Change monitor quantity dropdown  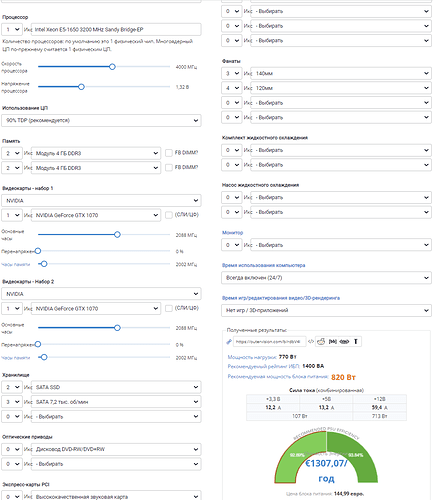pos(231,245)
